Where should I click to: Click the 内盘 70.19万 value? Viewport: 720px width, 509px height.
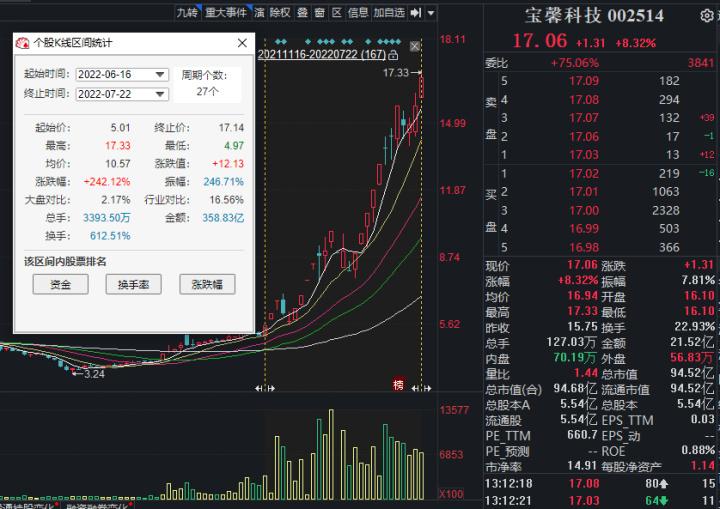point(575,357)
